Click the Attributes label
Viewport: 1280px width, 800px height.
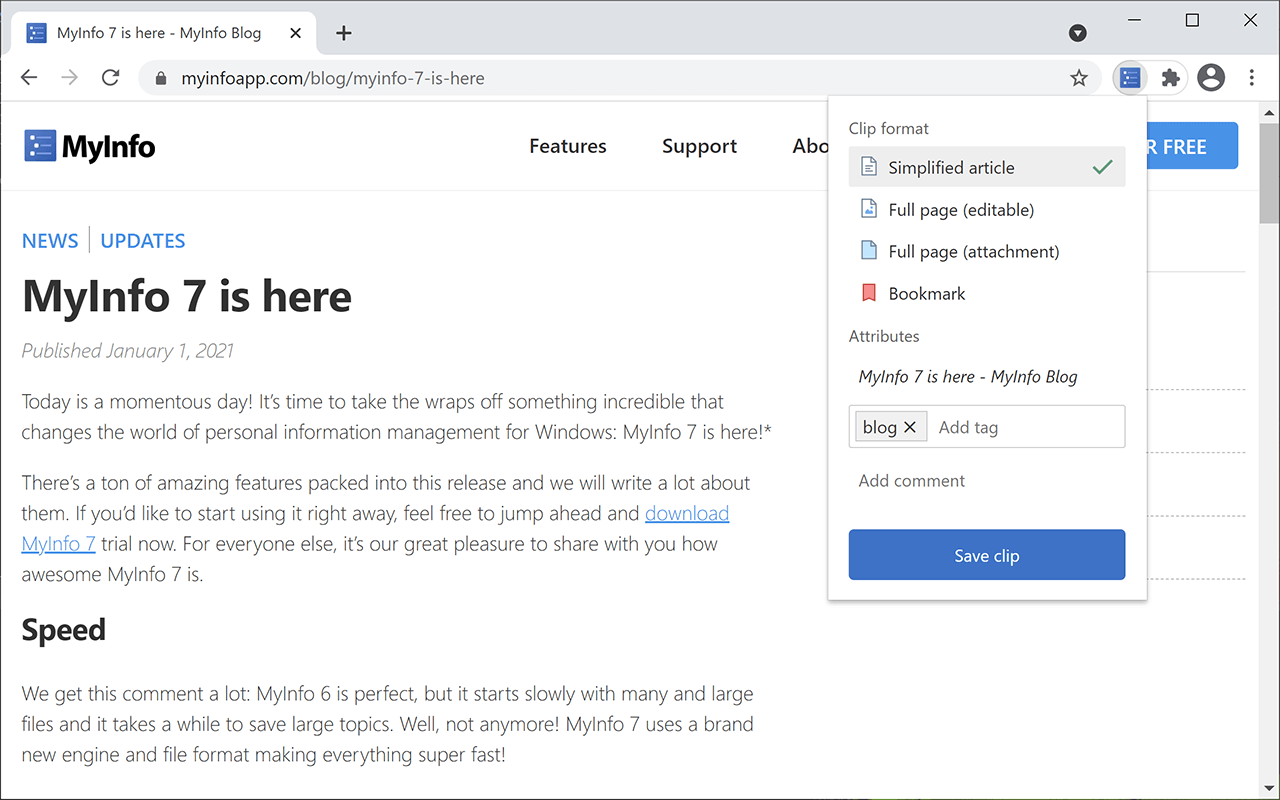pos(884,336)
